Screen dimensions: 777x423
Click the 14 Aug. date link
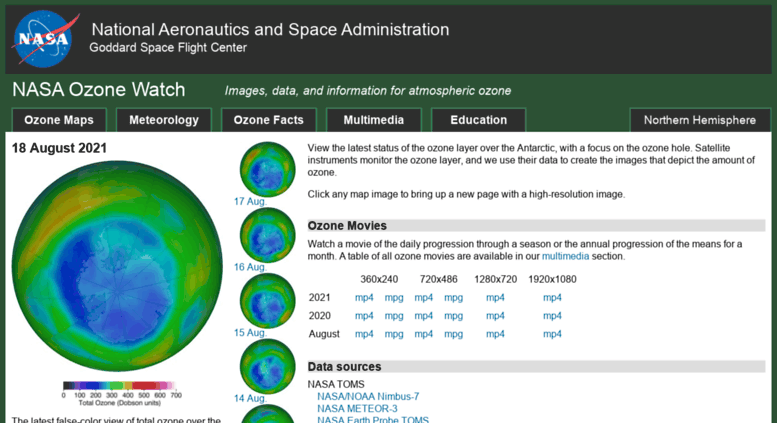point(250,398)
